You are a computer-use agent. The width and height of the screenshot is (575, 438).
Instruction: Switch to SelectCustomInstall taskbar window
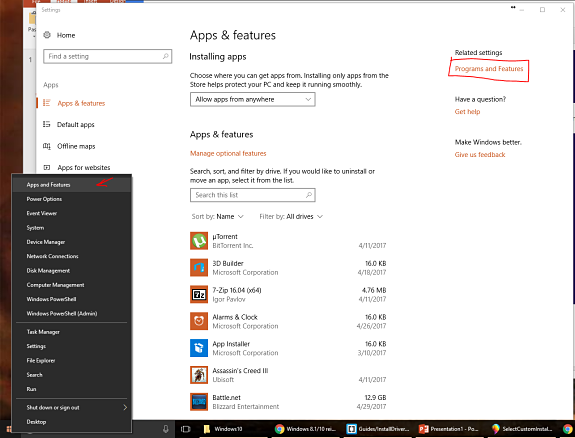tap(522, 429)
